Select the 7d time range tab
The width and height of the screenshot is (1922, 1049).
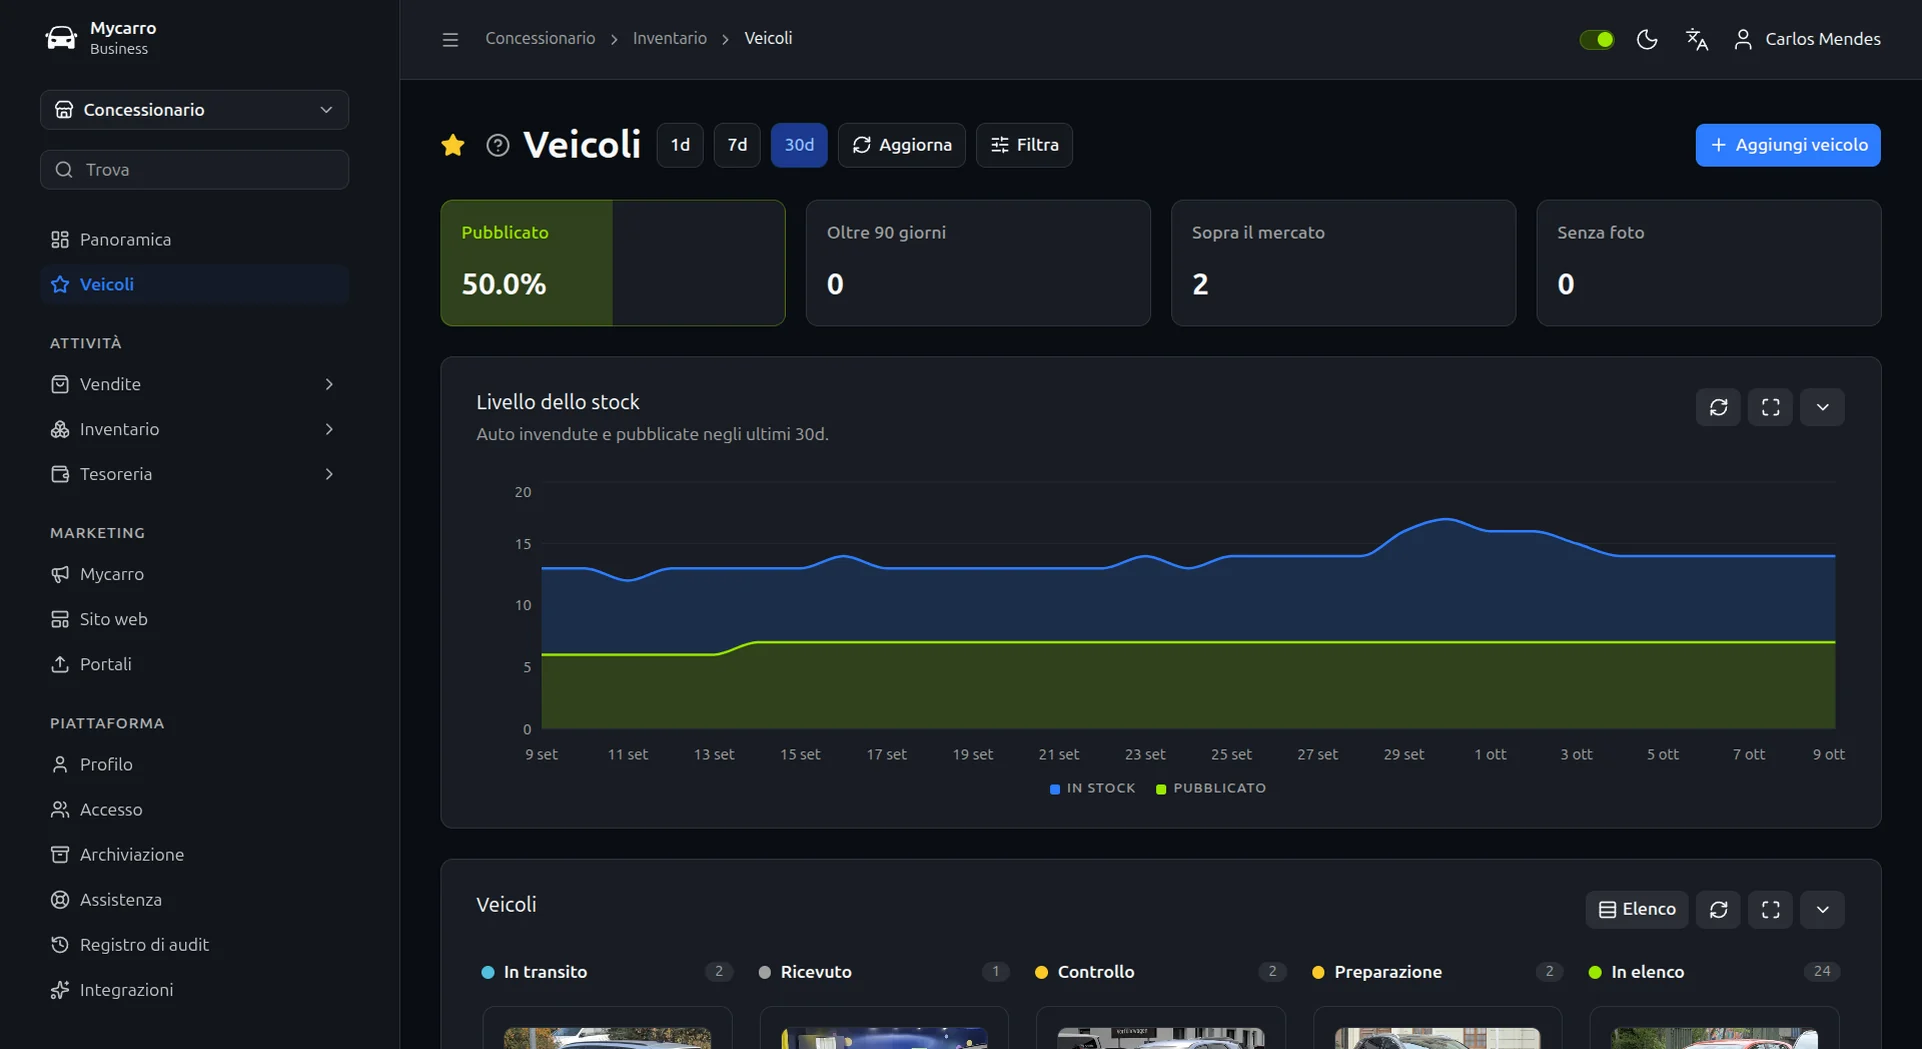pyautogui.click(x=737, y=145)
